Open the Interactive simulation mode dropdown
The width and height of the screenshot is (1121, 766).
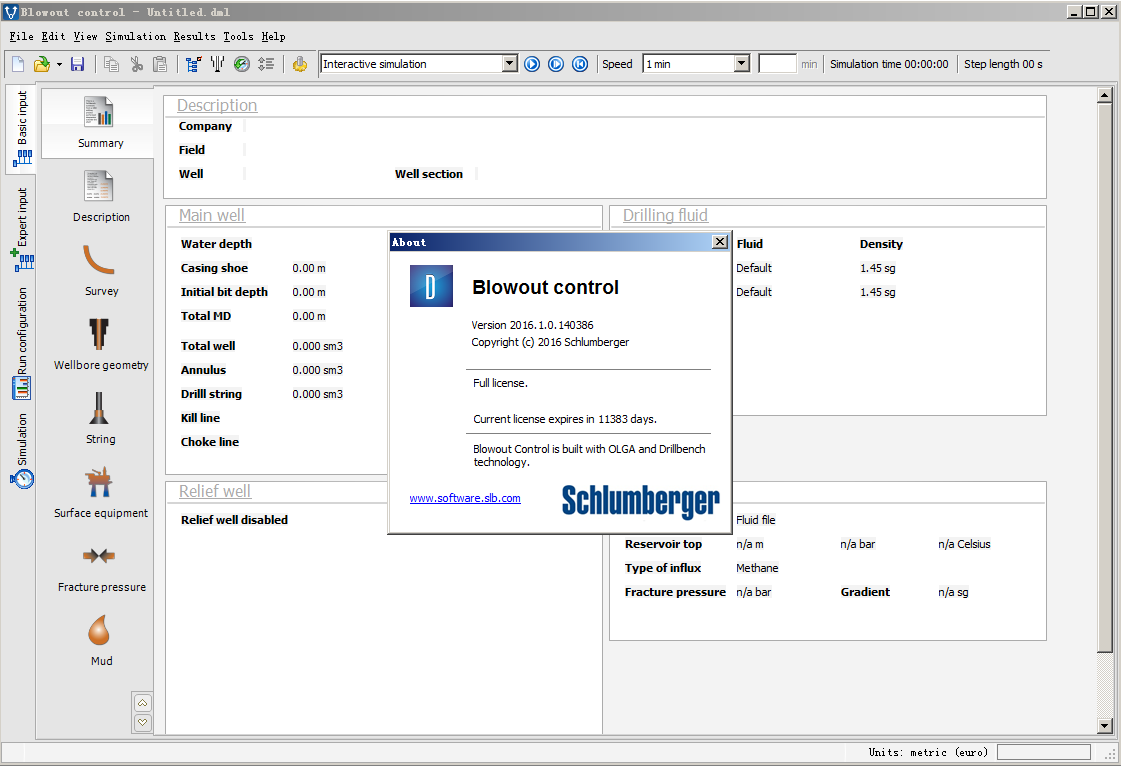(x=509, y=64)
